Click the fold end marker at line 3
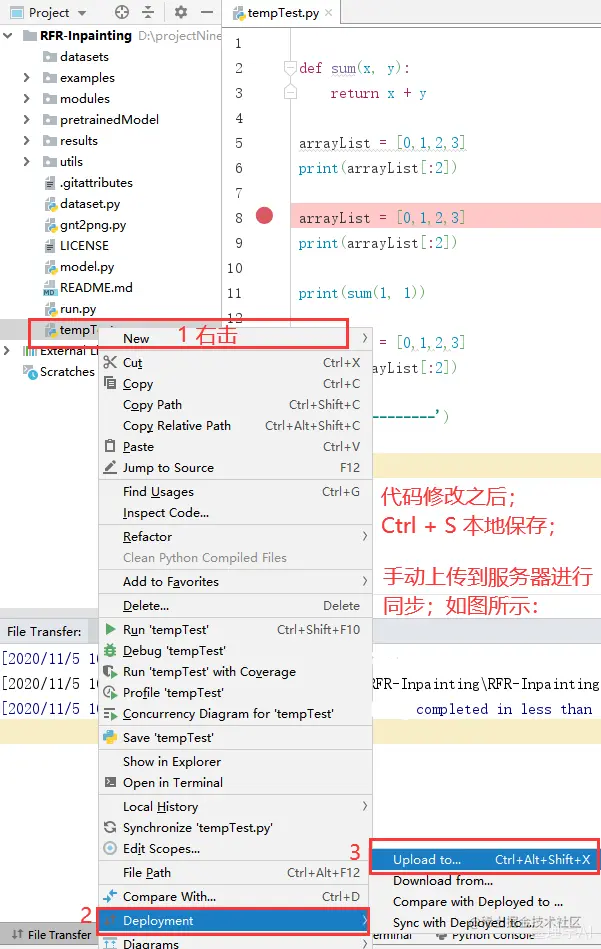 click(291, 92)
